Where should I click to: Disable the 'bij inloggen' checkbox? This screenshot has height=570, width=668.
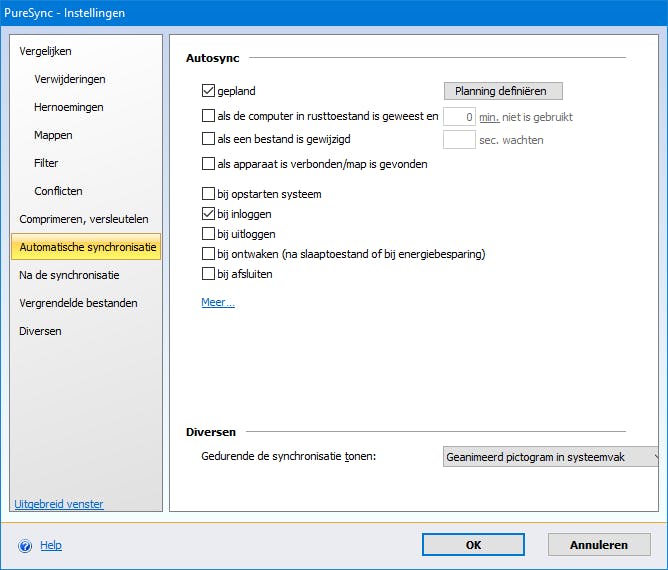coord(208,213)
